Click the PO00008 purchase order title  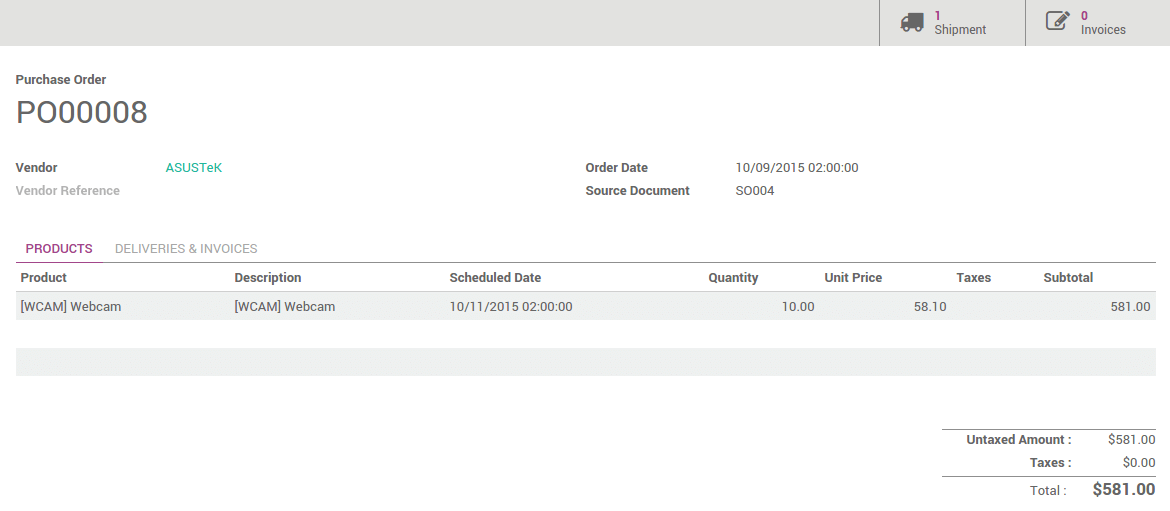coord(82,113)
